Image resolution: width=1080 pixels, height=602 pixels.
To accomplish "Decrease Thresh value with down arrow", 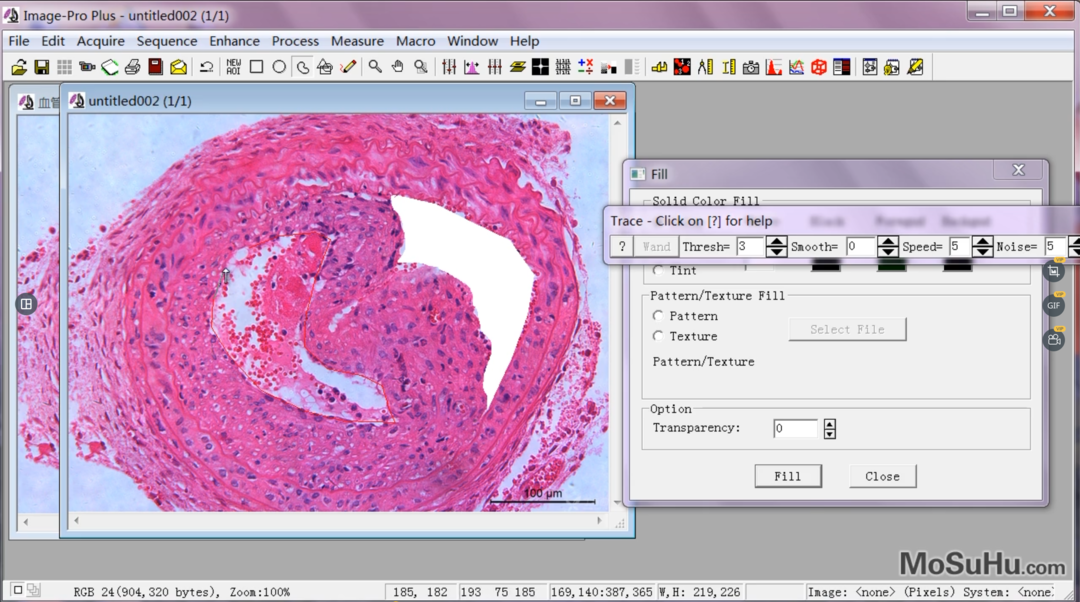I will point(776,251).
